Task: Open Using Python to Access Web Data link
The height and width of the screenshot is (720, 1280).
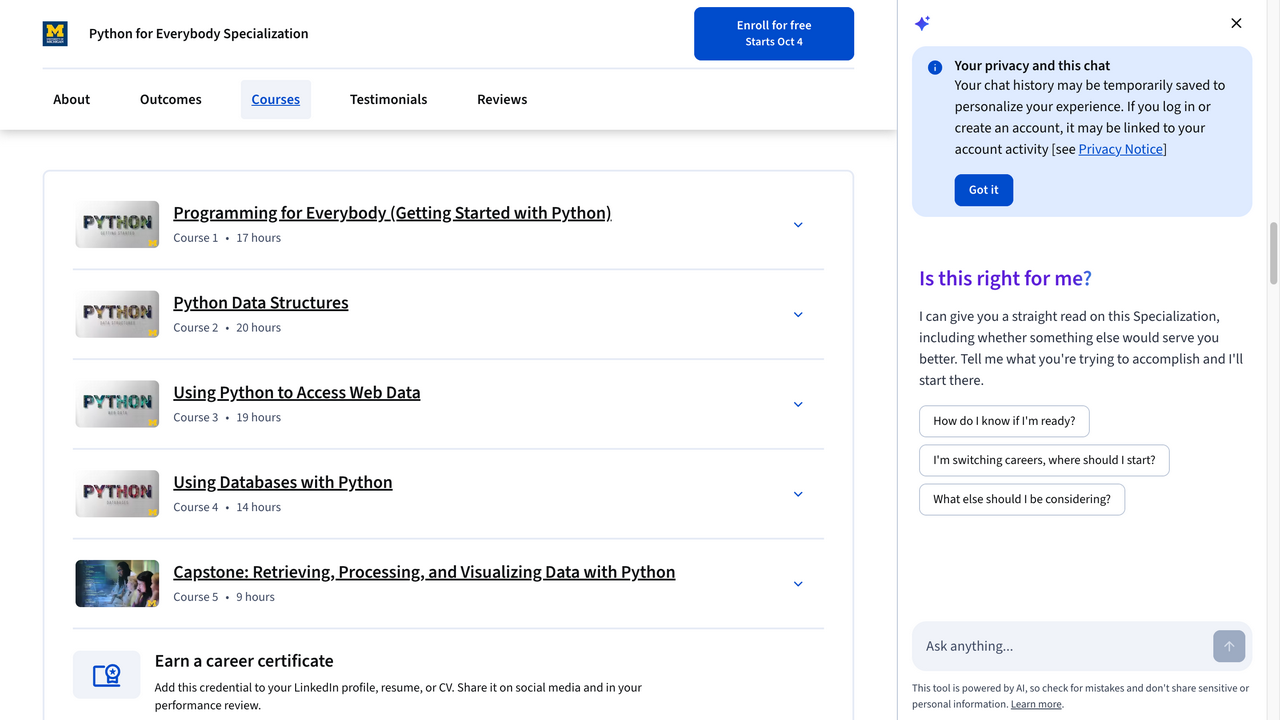Action: coord(297,393)
